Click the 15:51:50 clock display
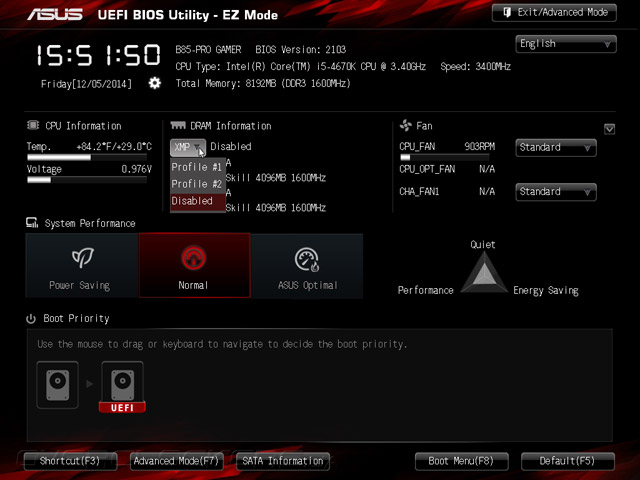Image resolution: width=640 pixels, height=480 pixels. (x=98, y=56)
